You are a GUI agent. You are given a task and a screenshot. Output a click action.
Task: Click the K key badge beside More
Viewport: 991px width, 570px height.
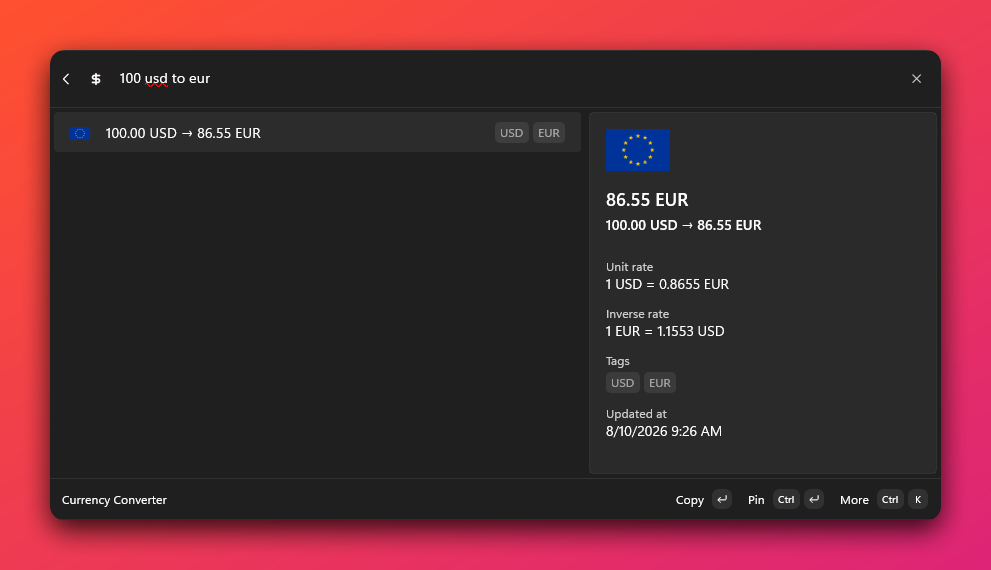click(918, 499)
